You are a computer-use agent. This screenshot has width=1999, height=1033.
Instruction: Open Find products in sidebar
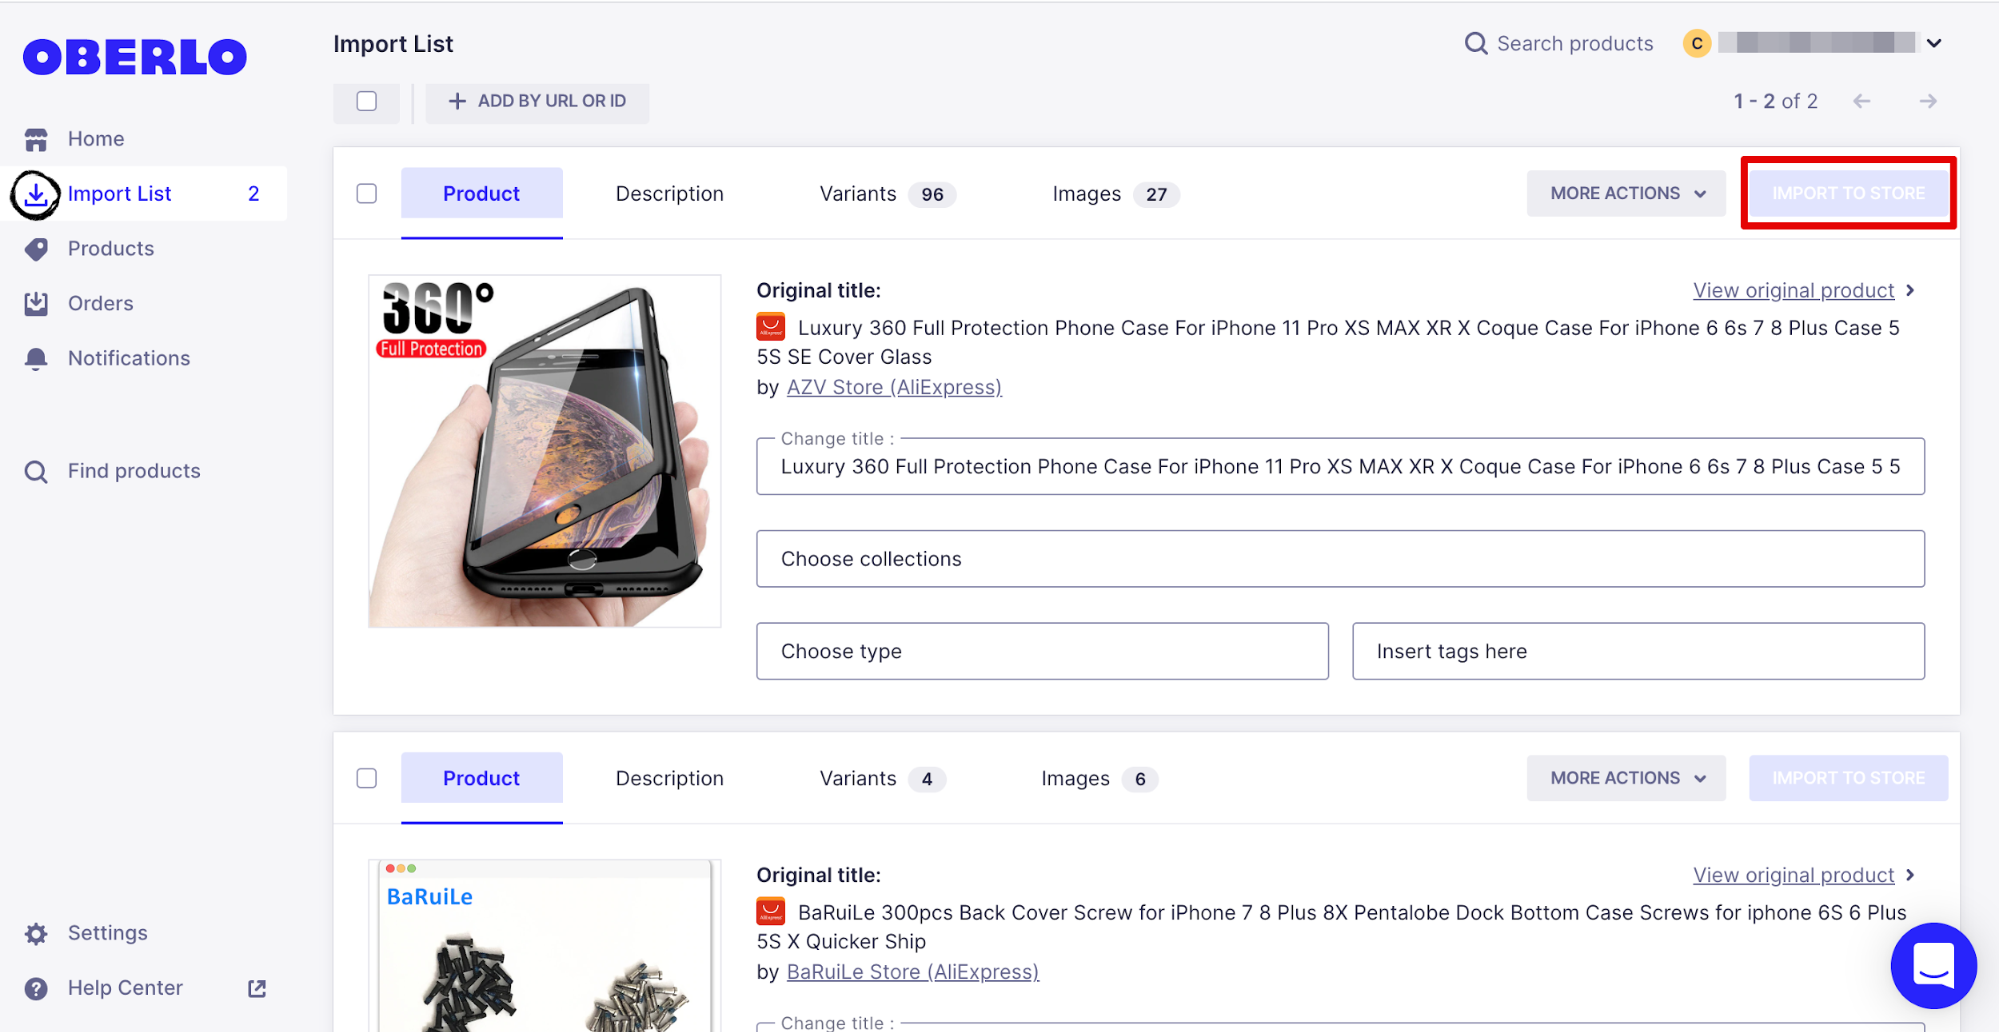(134, 472)
